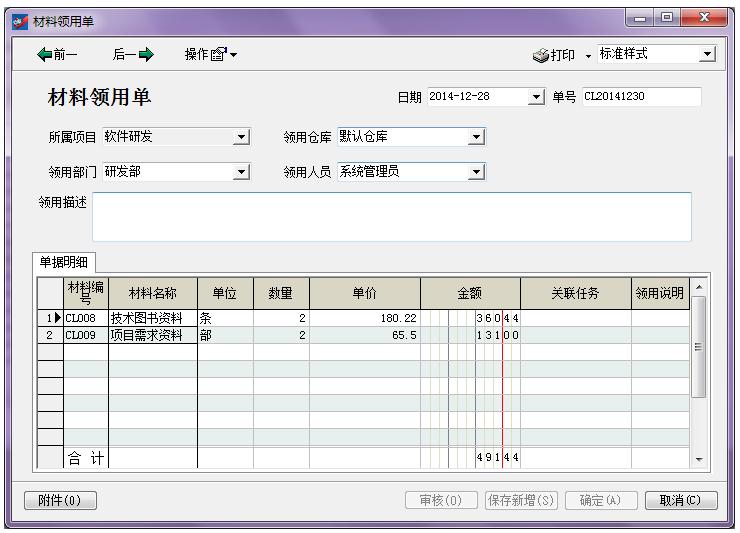
Task: Click the 附件(0) button
Action: (60, 500)
